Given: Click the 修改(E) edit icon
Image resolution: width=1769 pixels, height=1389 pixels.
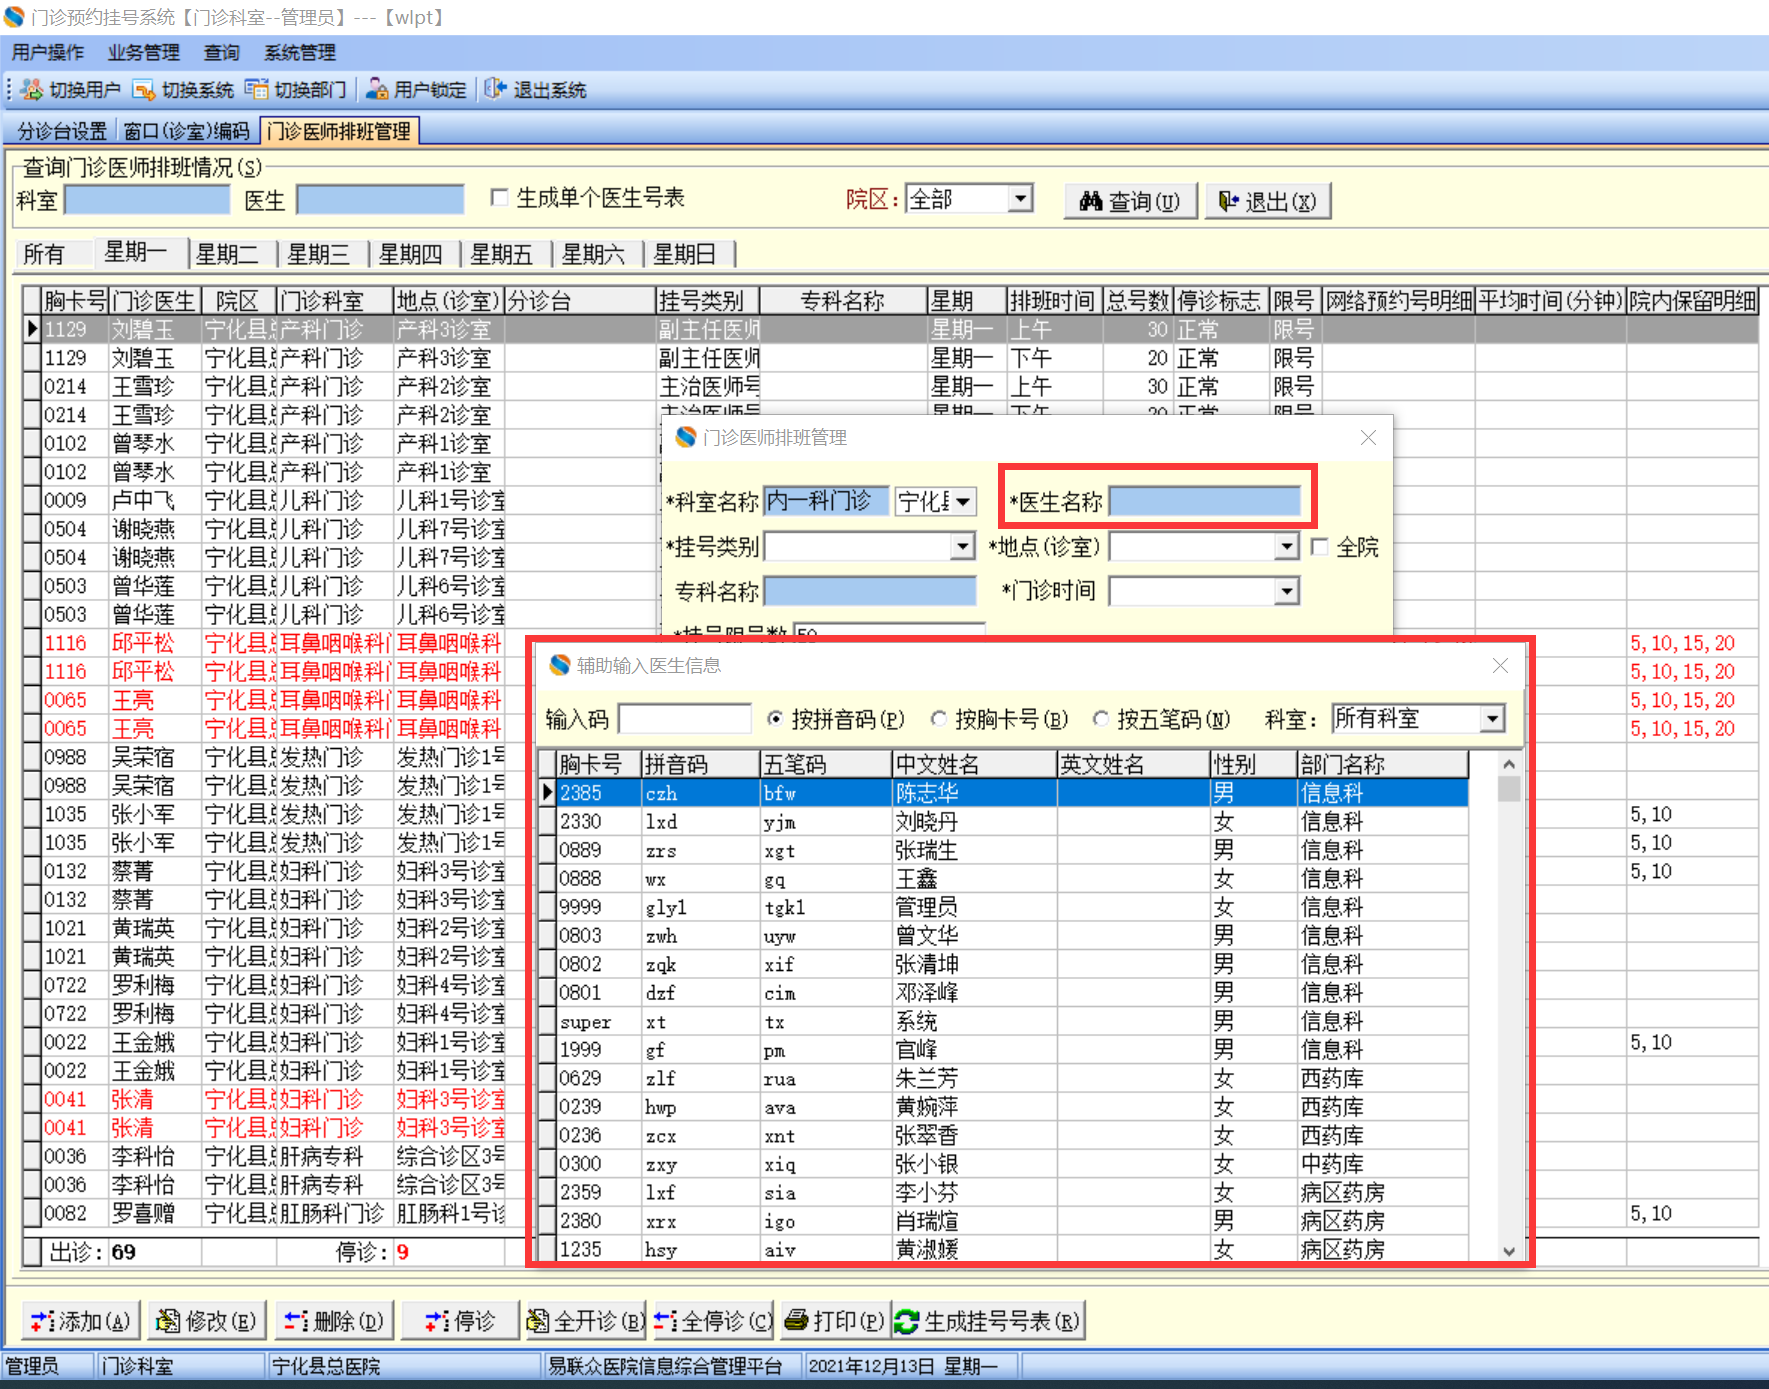Looking at the screenshot, I should pyautogui.click(x=168, y=1321).
